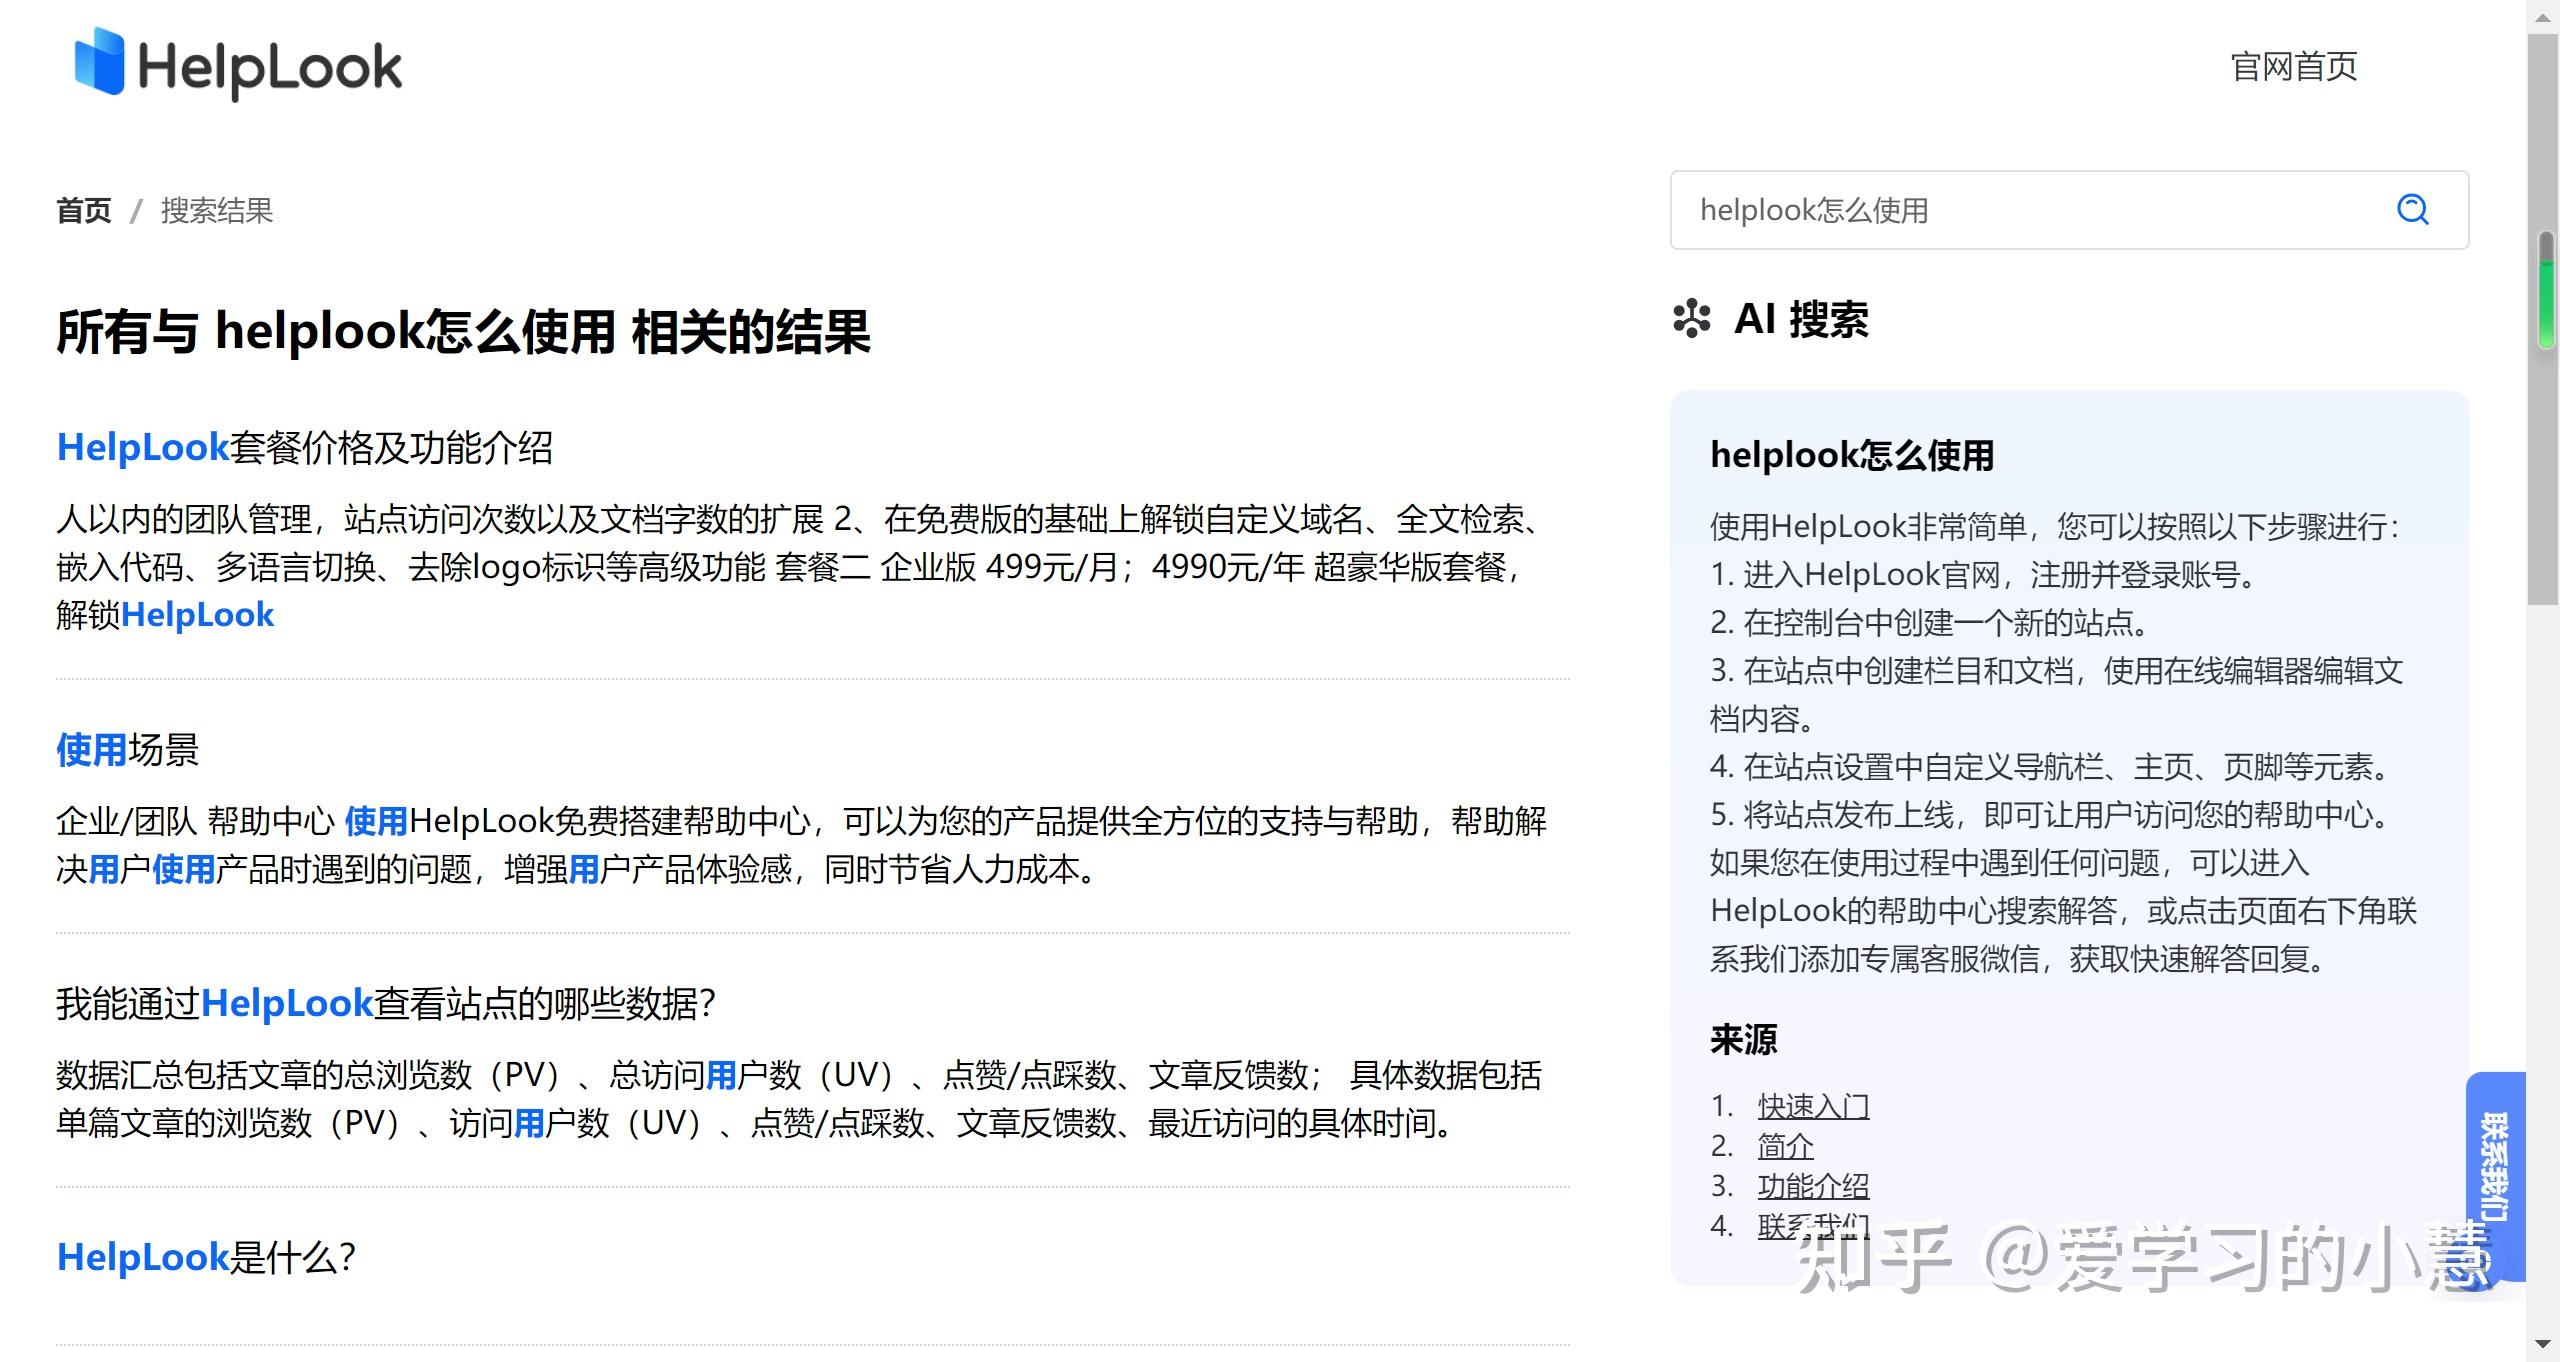2560x1362 pixels.
Task: Click the 来源 heading
Action: click(1743, 1040)
